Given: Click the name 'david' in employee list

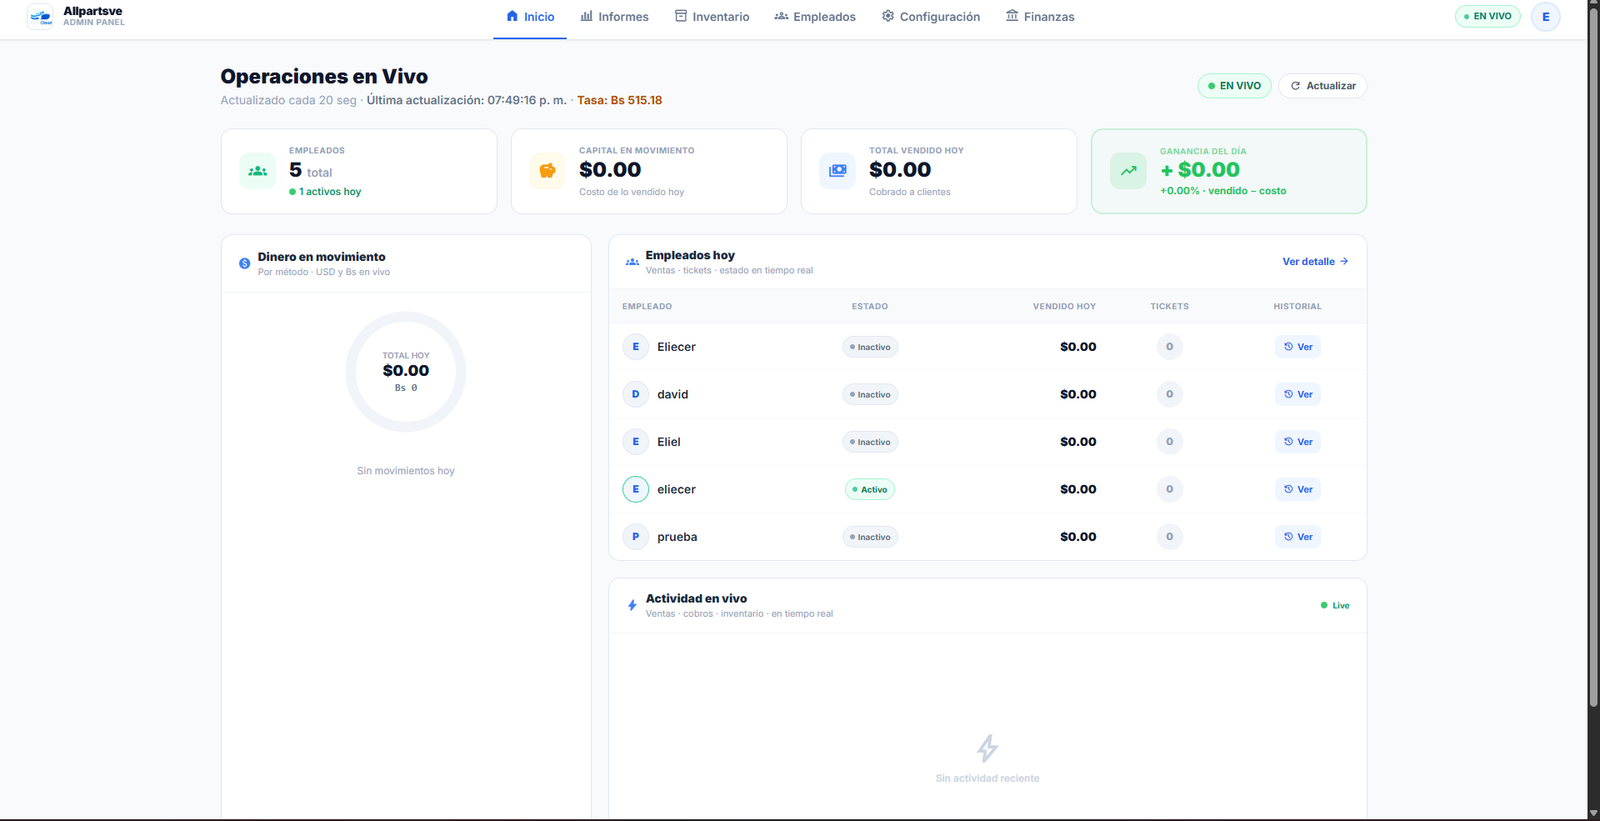Looking at the screenshot, I should (x=672, y=394).
